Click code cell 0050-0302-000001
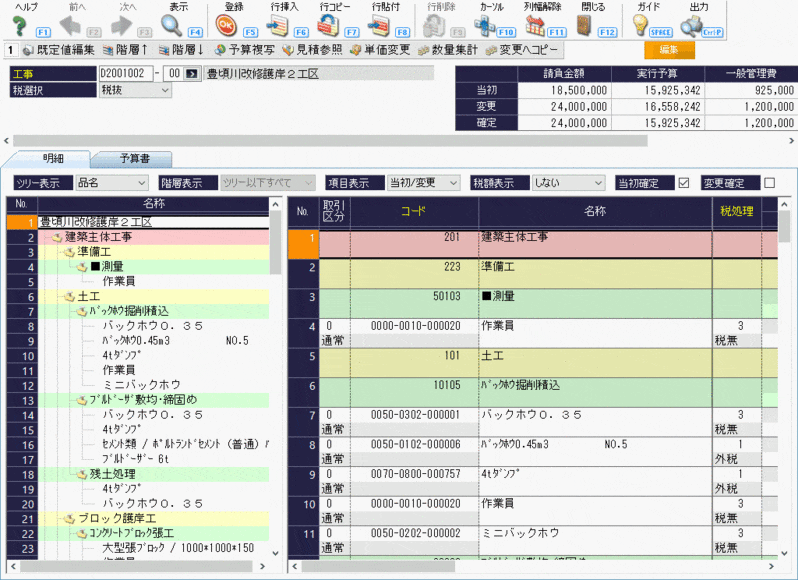 click(x=415, y=415)
